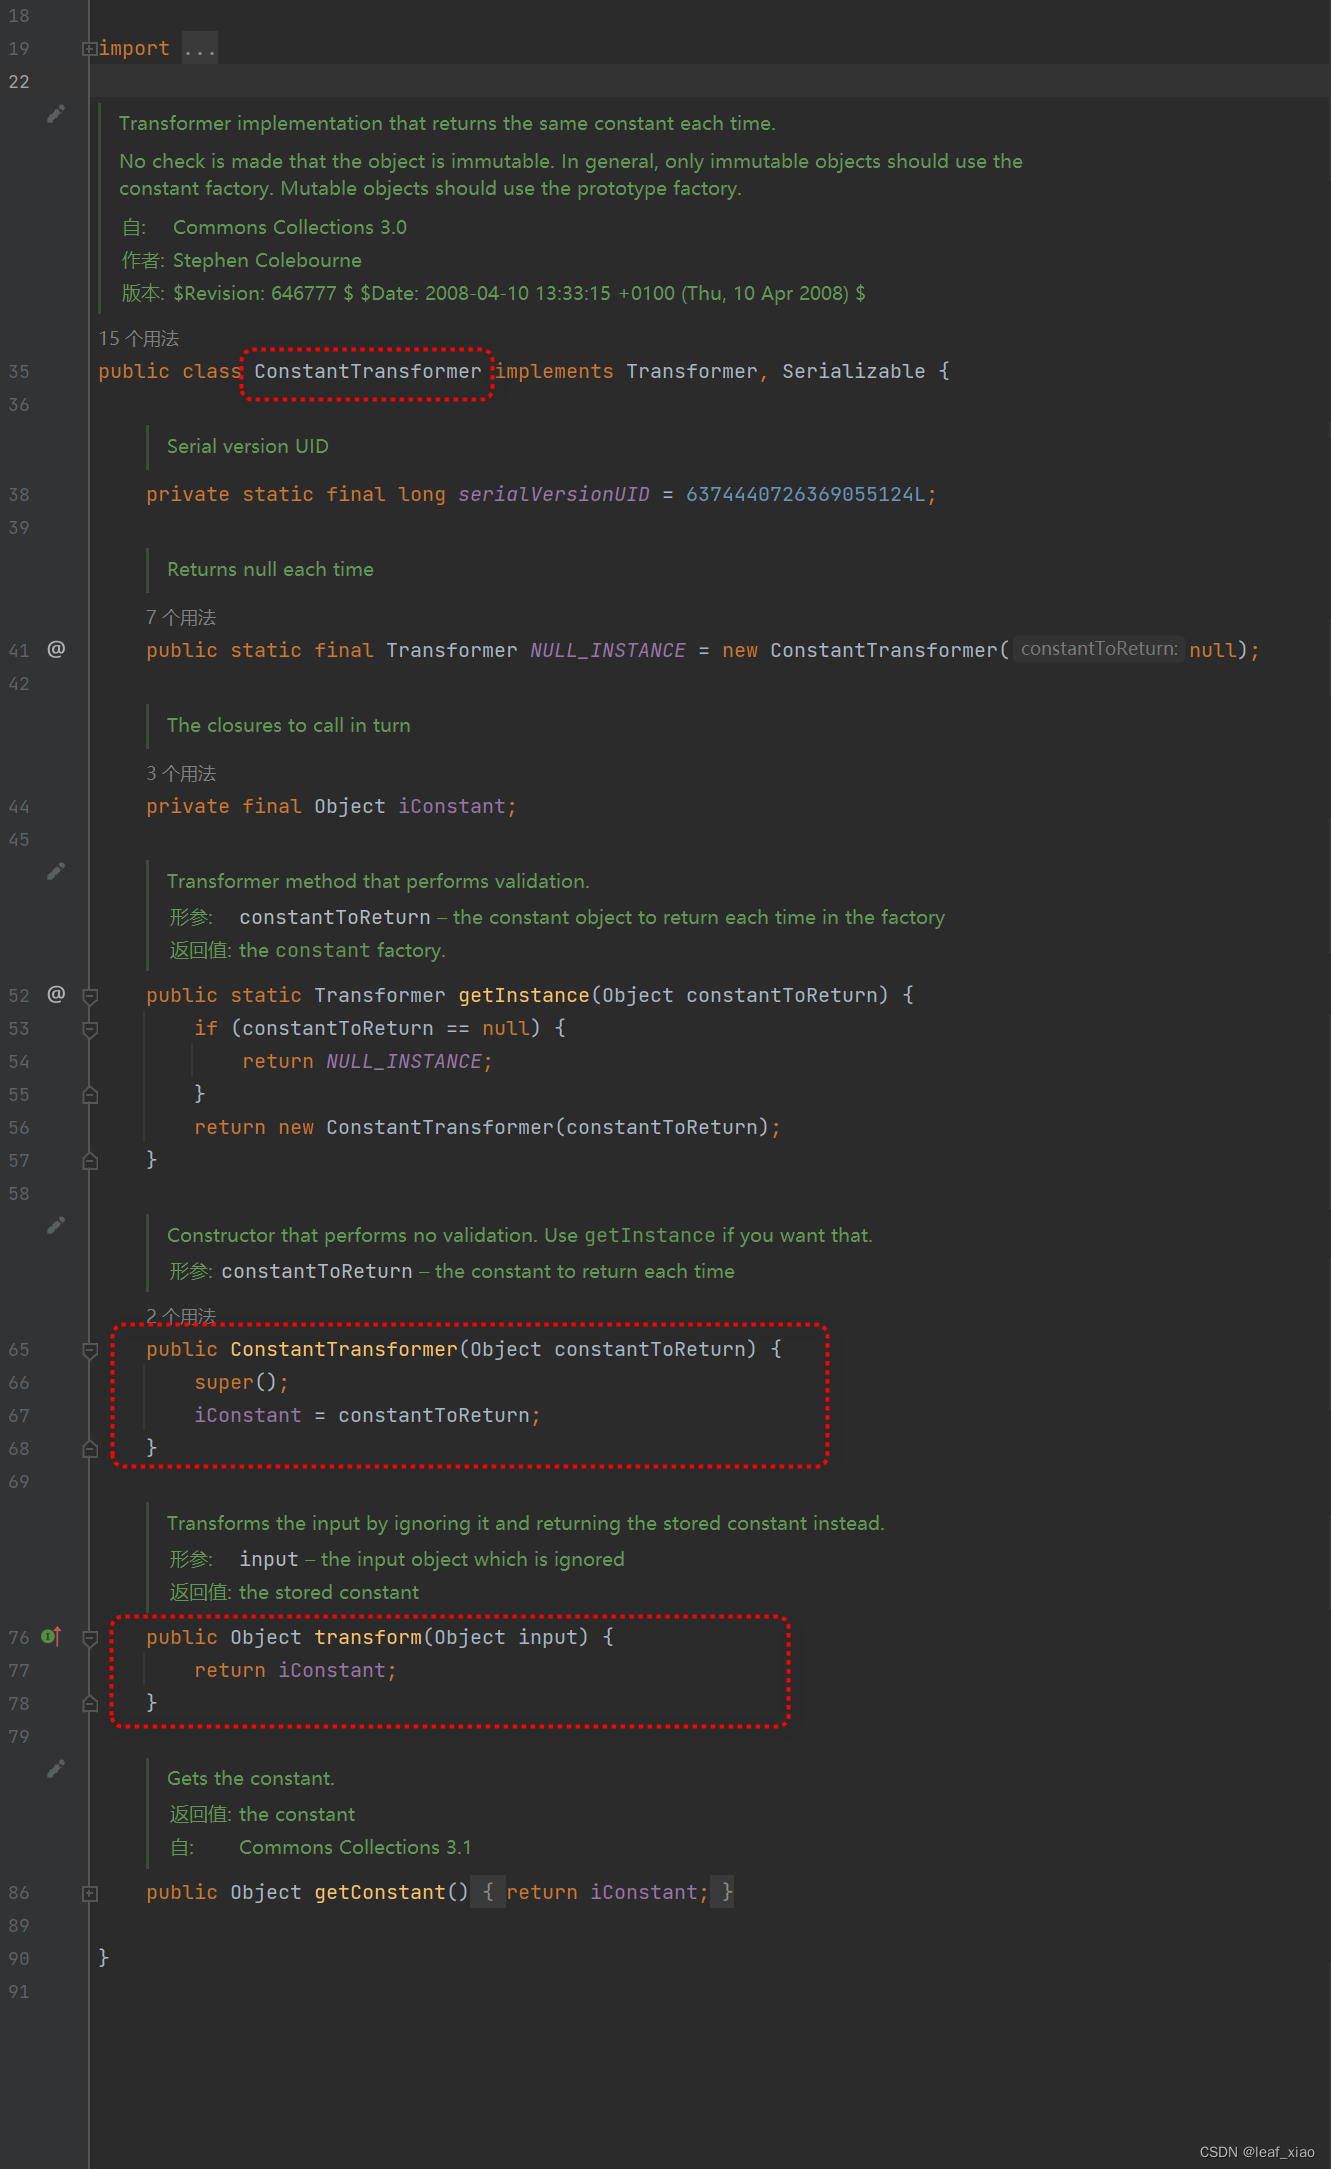Collapse the ConstantTransformer constructor at line 65

[89, 1350]
